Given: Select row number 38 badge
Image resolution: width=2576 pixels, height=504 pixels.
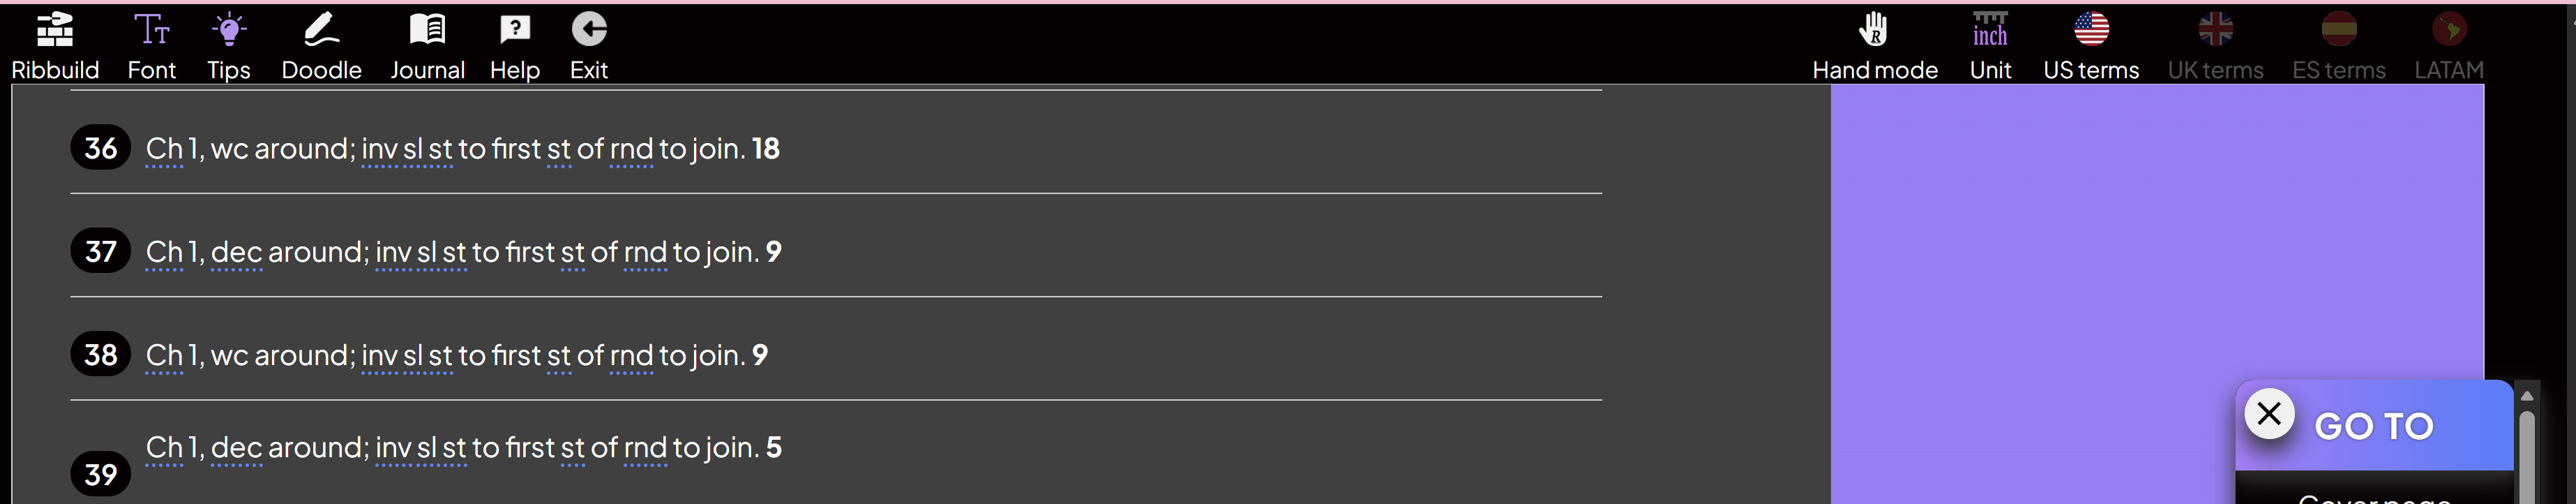Looking at the screenshot, I should click(101, 355).
